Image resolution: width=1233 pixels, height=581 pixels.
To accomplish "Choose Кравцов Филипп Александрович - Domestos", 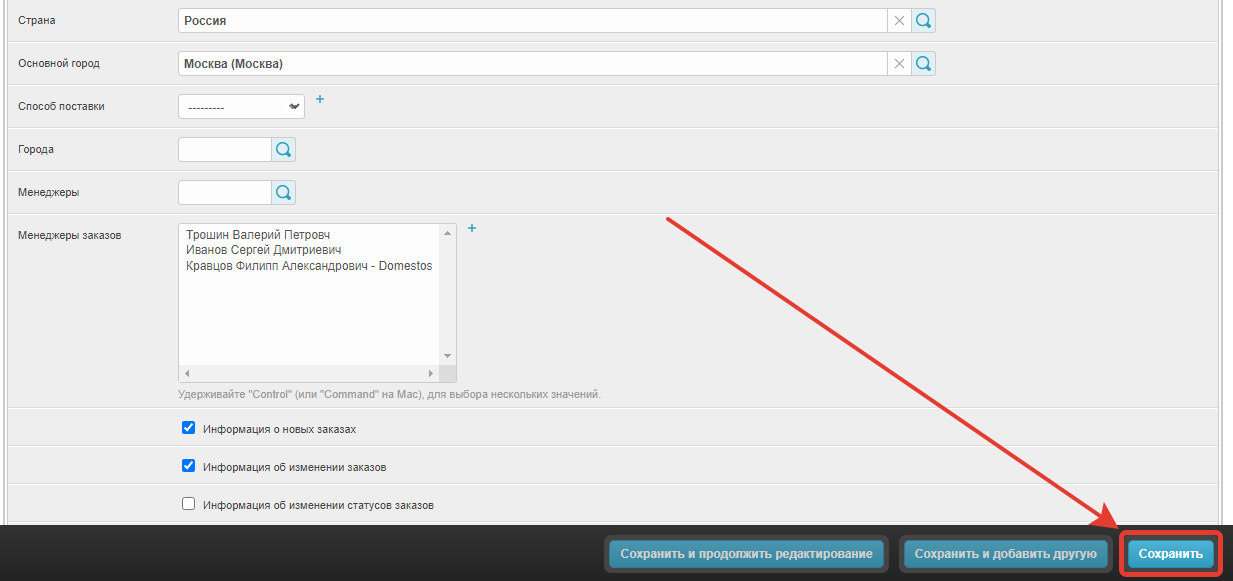I will 309,266.
